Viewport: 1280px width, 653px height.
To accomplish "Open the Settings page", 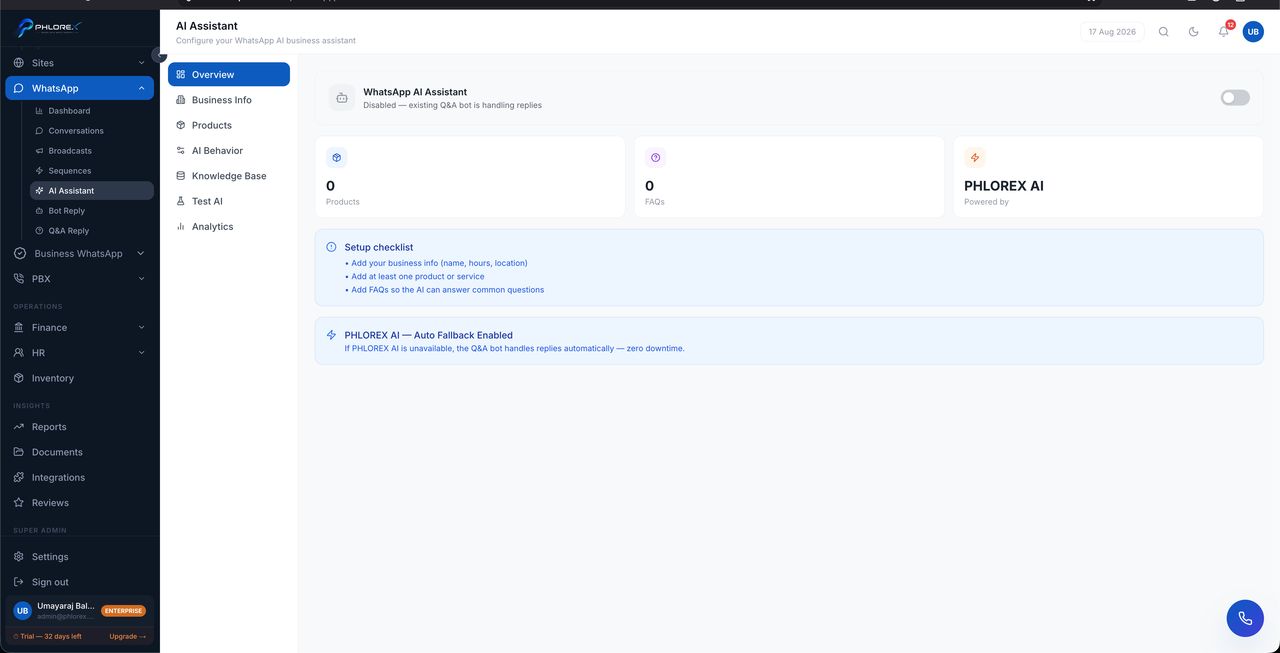I will point(80,557).
